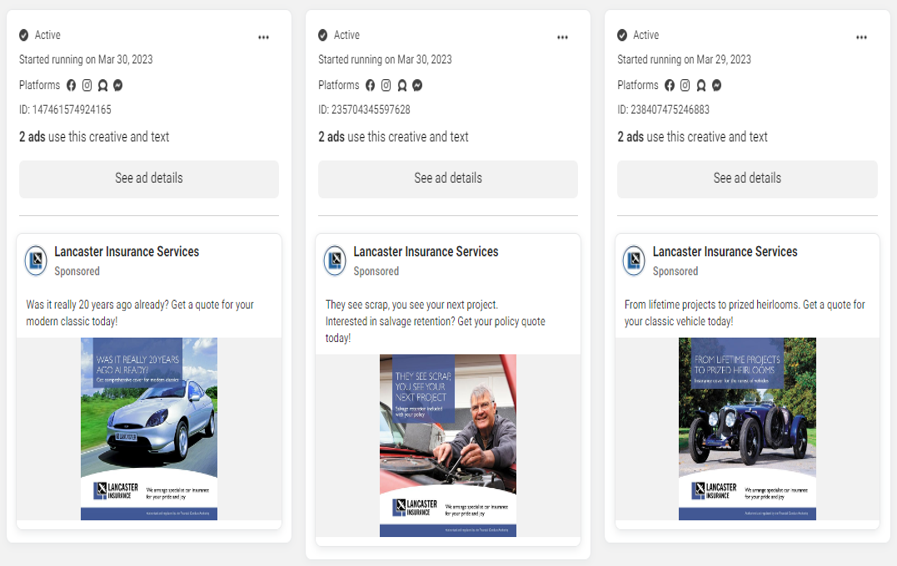897x566 pixels.
Task: Open the three-dot menu for ad ID 147461574924165
Action: [x=263, y=37]
